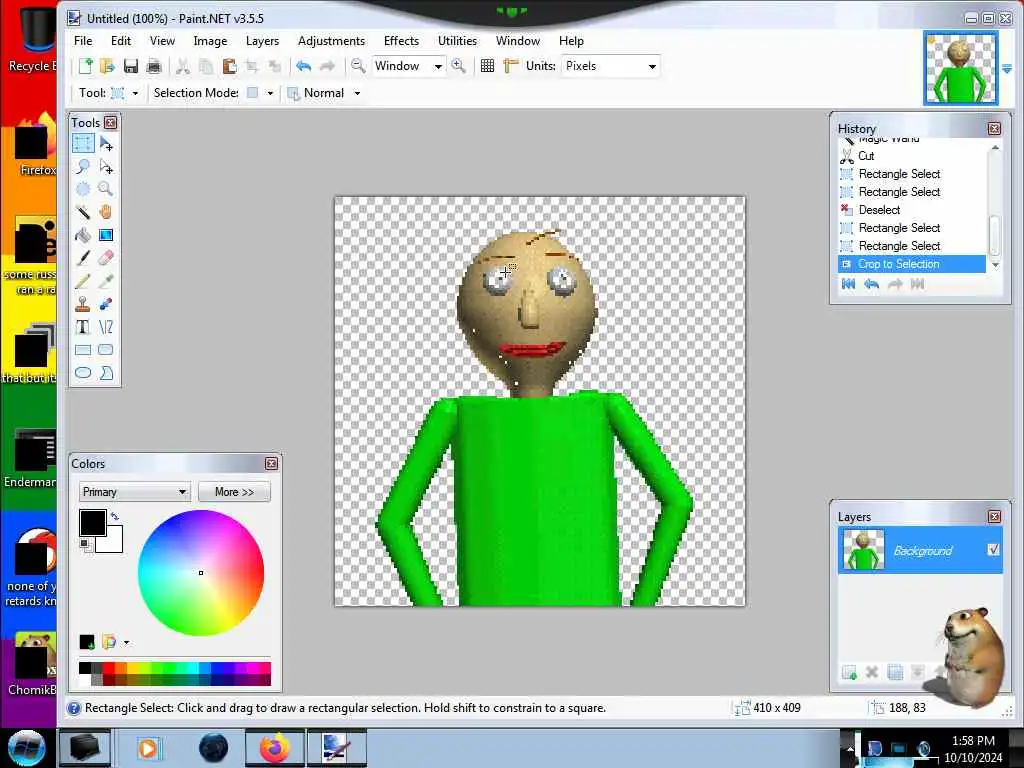Select the Rectangle shape tool
Screen dimensions: 1024x768
pyautogui.click(x=83, y=350)
